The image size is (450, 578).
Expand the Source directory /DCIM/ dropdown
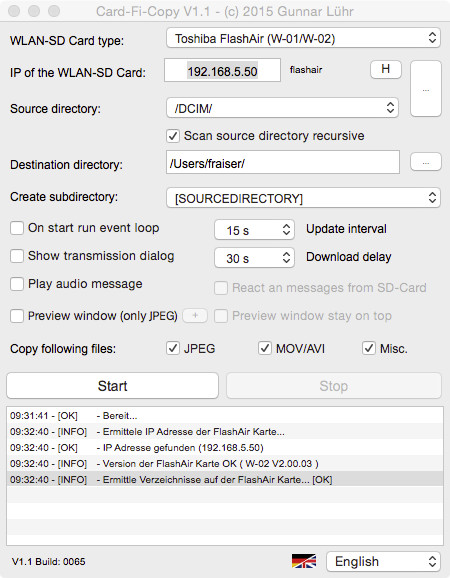pyautogui.click(x=282, y=108)
